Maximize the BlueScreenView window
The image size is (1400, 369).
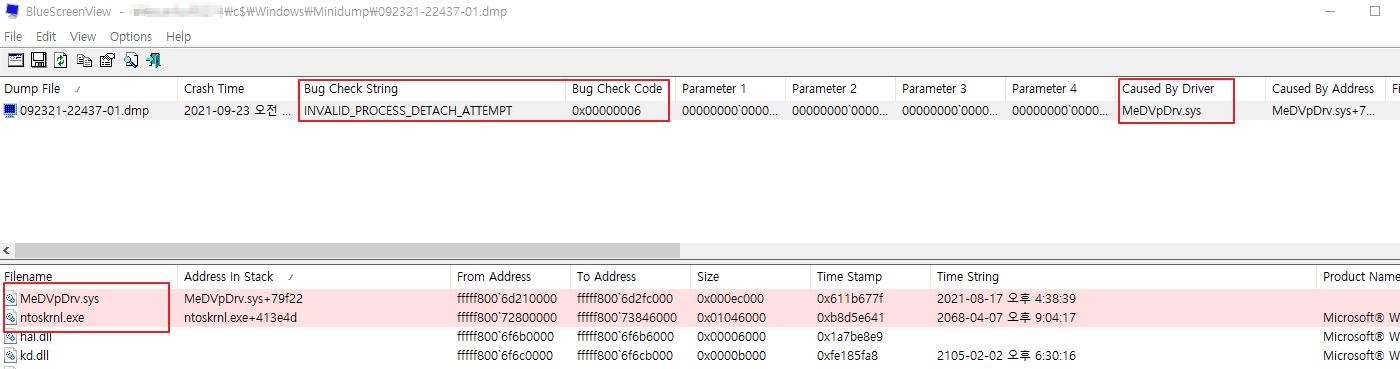point(1374,12)
